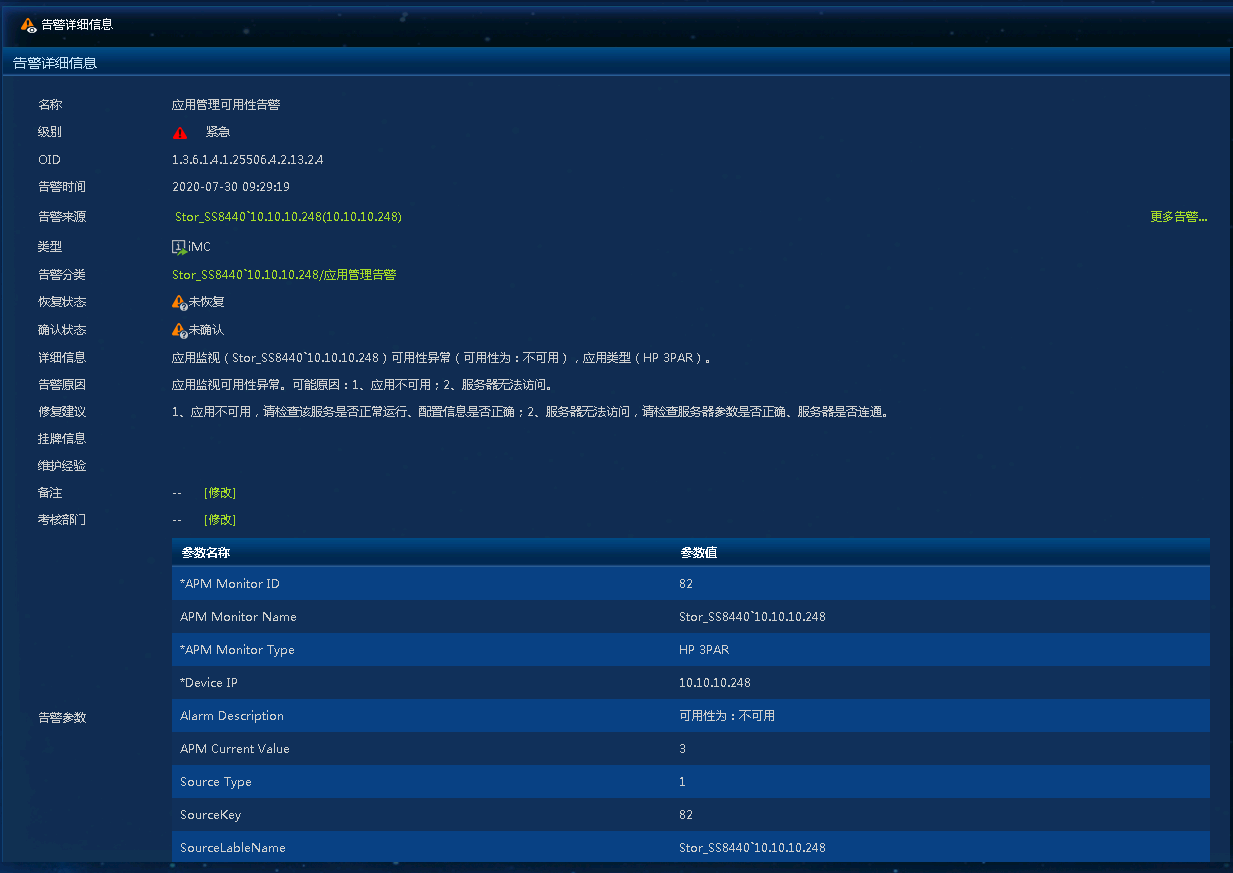Viewport: 1233px width, 873px height.
Task: Select the Source Type parameter label
Action: coord(216,782)
